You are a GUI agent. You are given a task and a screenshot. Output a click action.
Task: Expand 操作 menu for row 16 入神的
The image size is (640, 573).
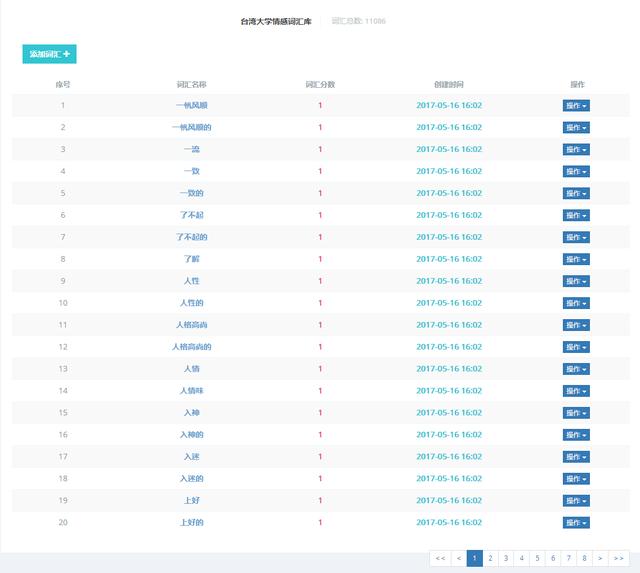click(576, 435)
